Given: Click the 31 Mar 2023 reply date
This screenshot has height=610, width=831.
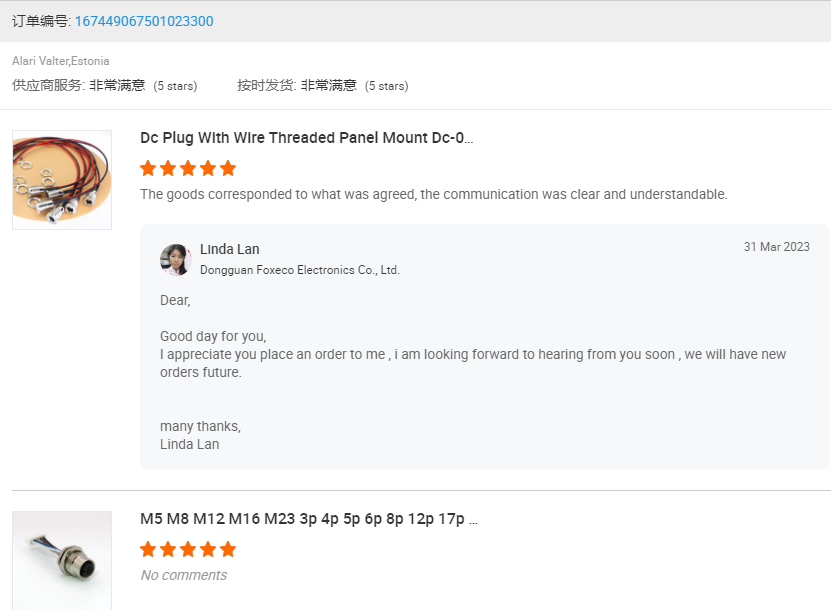Looking at the screenshot, I should click(x=776, y=247).
